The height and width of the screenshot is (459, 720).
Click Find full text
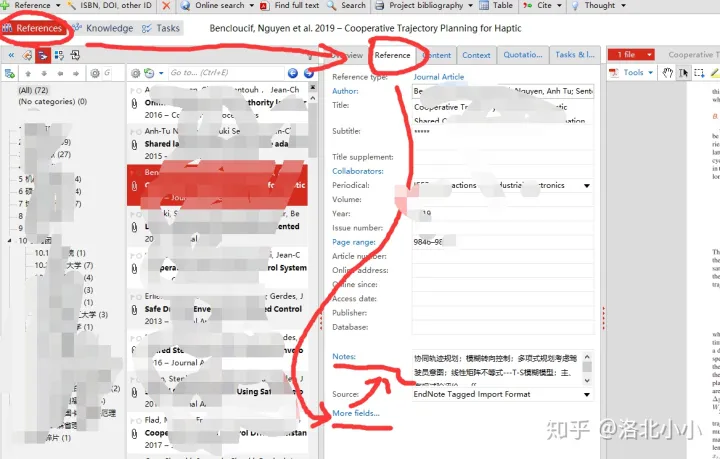point(290,6)
